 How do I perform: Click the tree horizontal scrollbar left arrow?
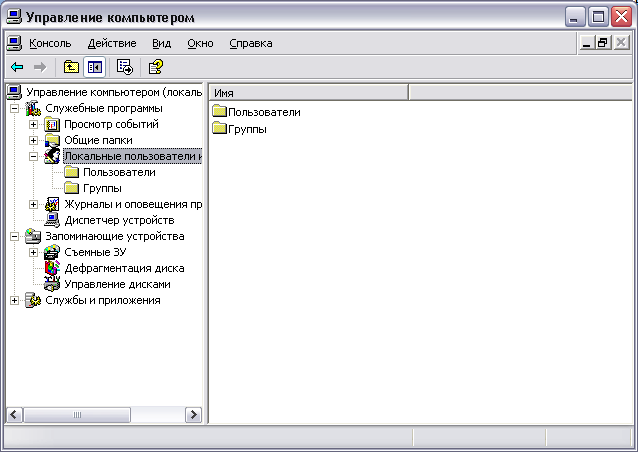coord(14,415)
